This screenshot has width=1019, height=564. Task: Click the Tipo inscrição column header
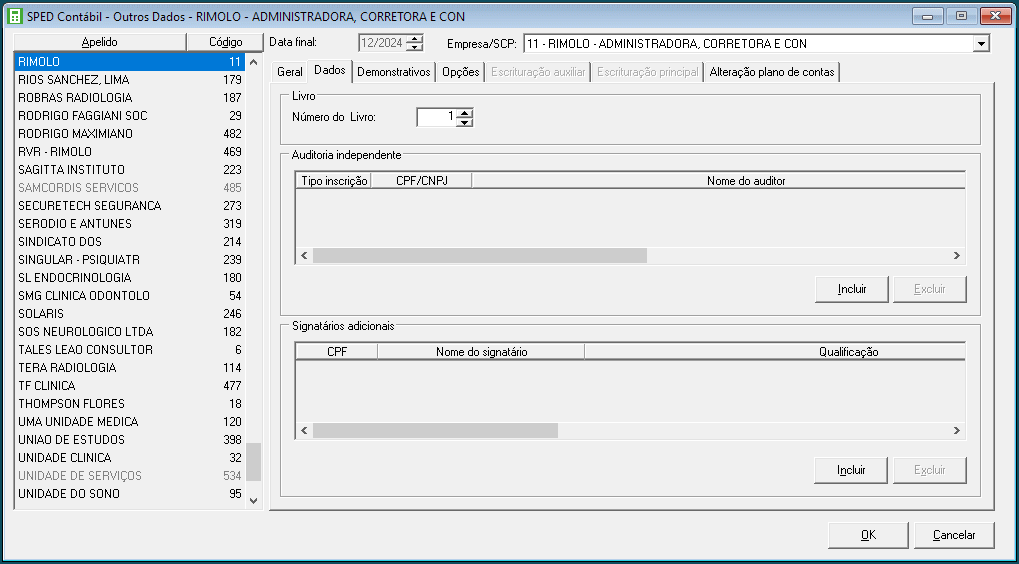[334, 181]
